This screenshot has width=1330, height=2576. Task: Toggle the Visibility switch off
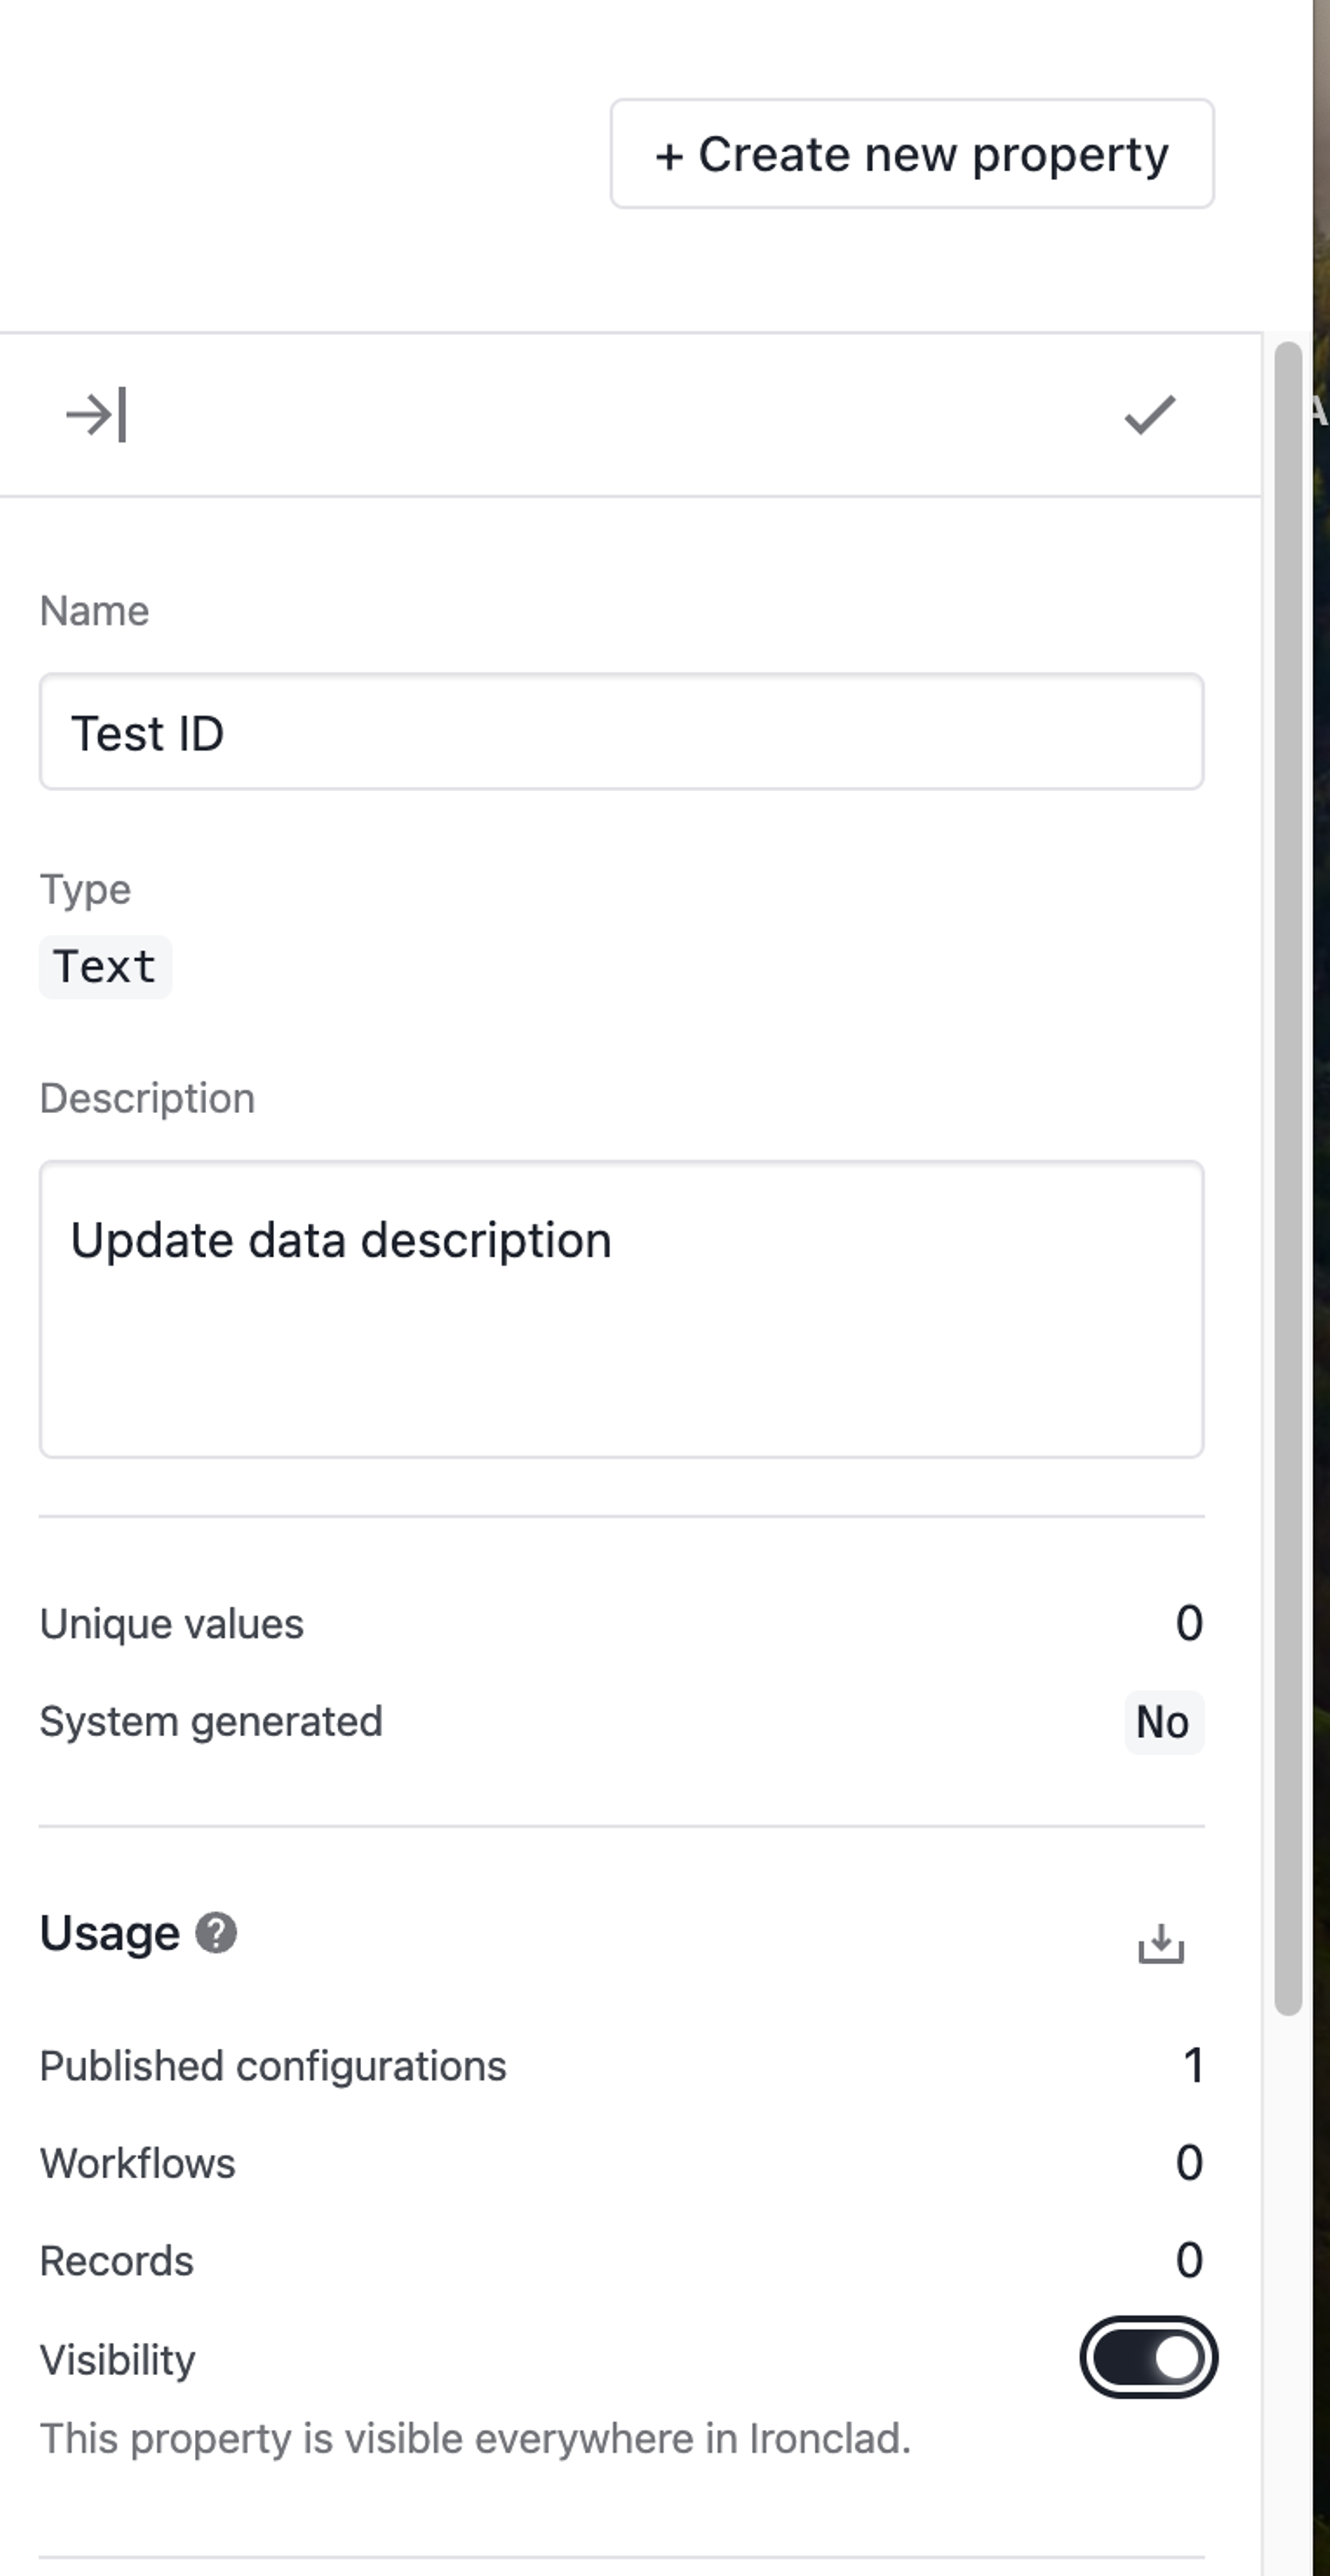click(x=1148, y=2357)
